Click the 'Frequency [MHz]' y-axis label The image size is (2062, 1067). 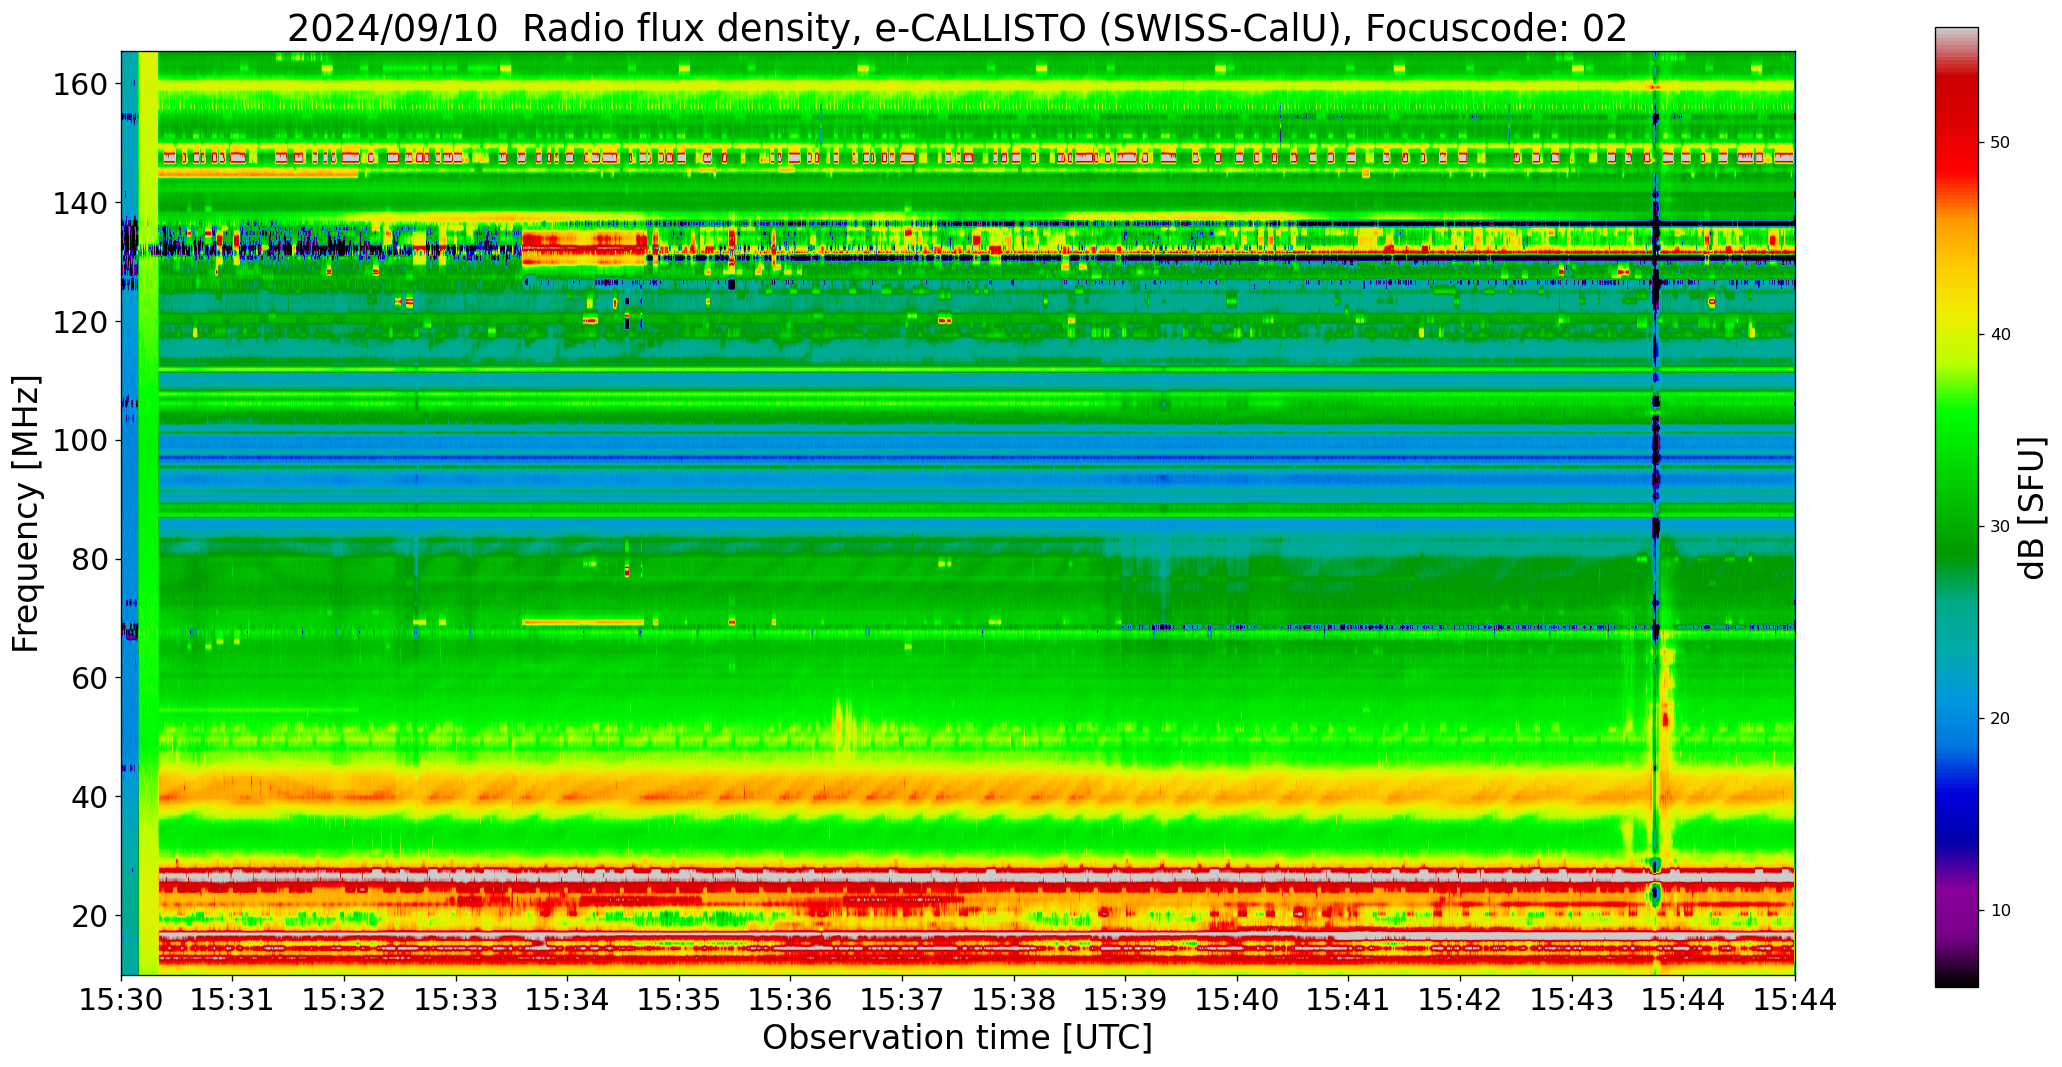pyautogui.click(x=27, y=513)
